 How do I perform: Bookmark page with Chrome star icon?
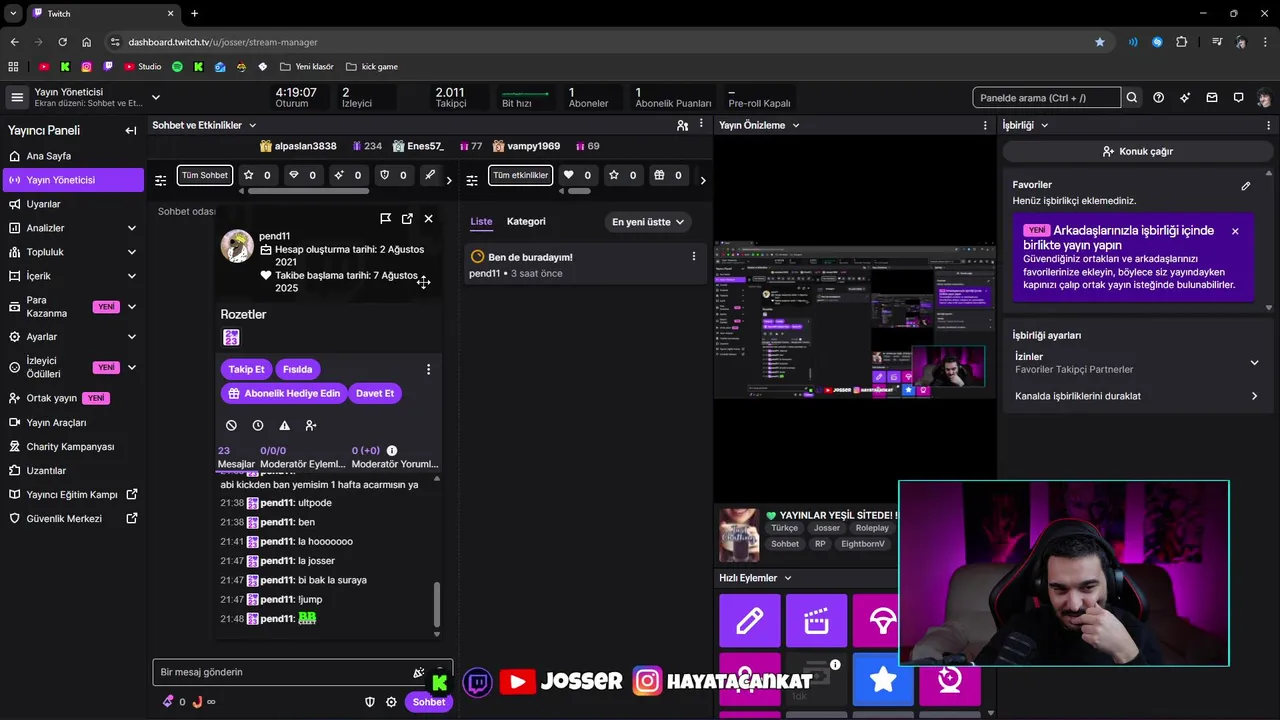coord(1100,42)
